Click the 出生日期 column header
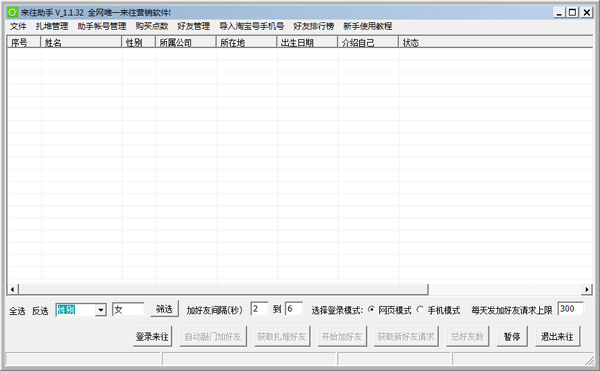The image size is (600, 371). click(307, 42)
